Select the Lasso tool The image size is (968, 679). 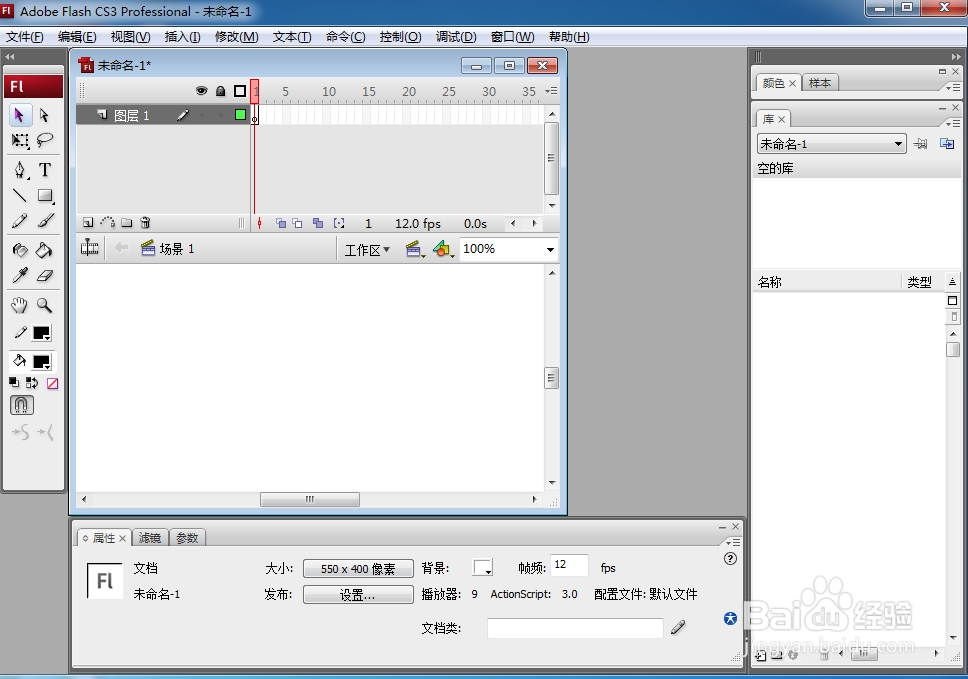[44, 141]
